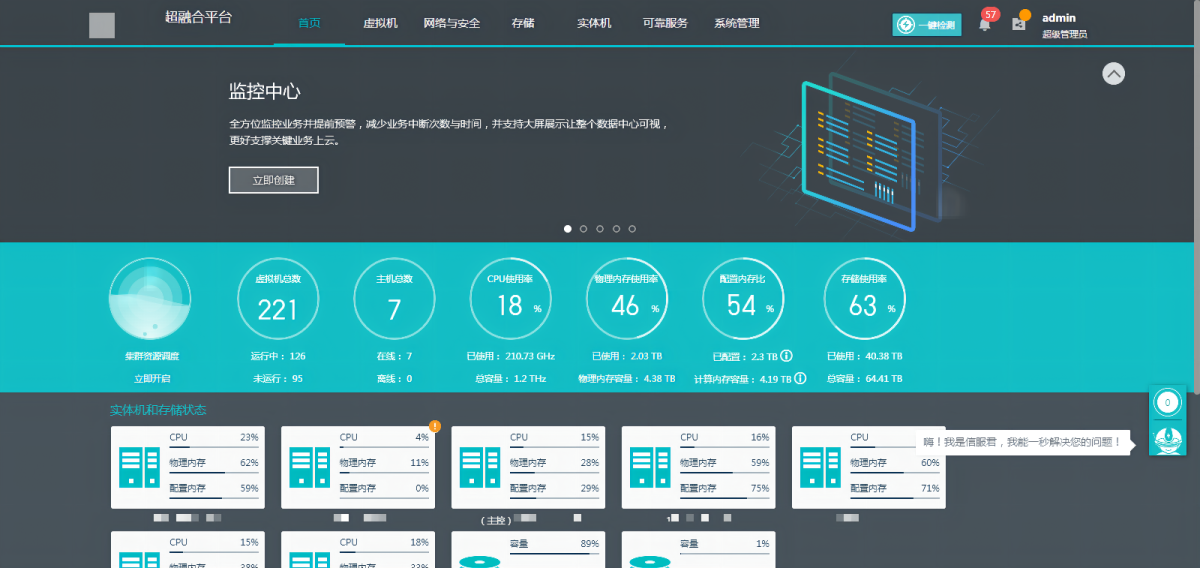Click the 主机总数 7 circle
Viewport: 1200px width, 568px height.
[x=394, y=299]
